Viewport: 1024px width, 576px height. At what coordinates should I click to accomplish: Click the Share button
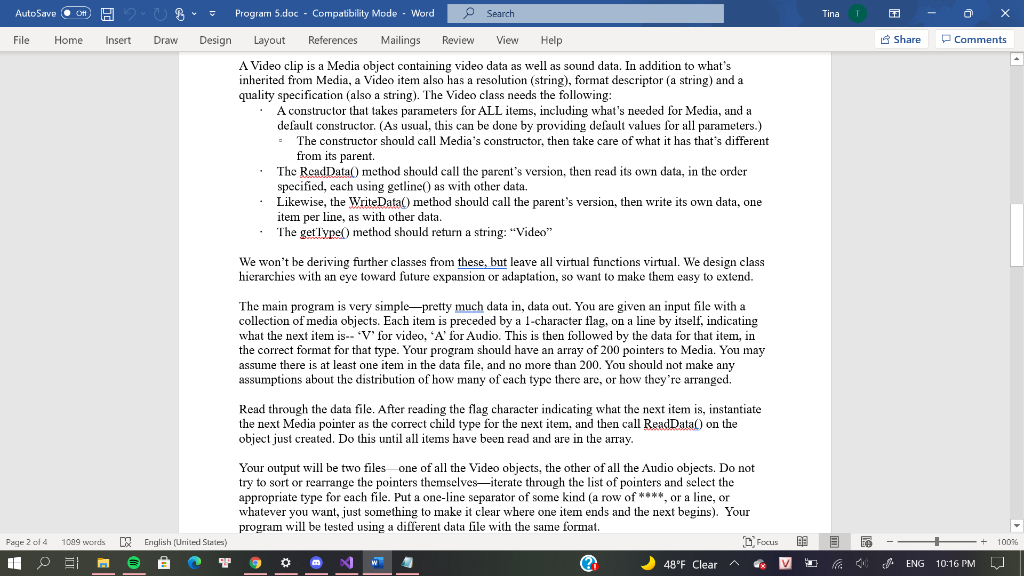[898, 38]
